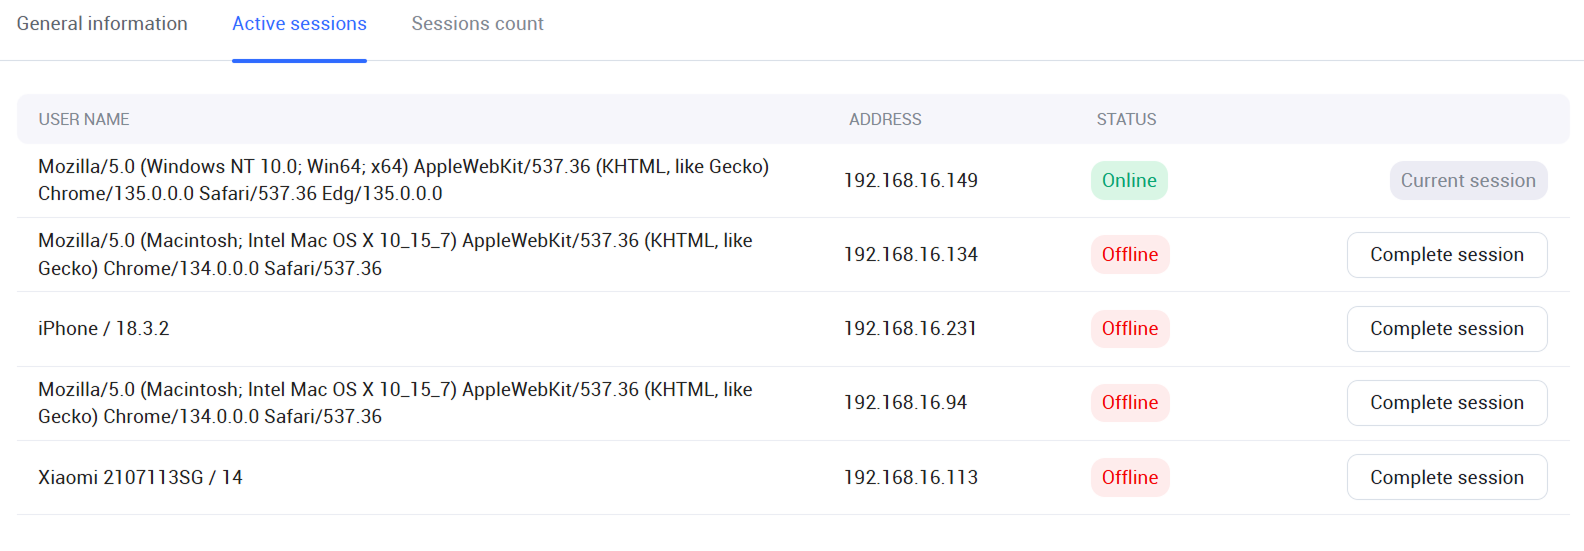
Task: Click Offline badge in the Xiaomi row
Action: click(x=1129, y=478)
